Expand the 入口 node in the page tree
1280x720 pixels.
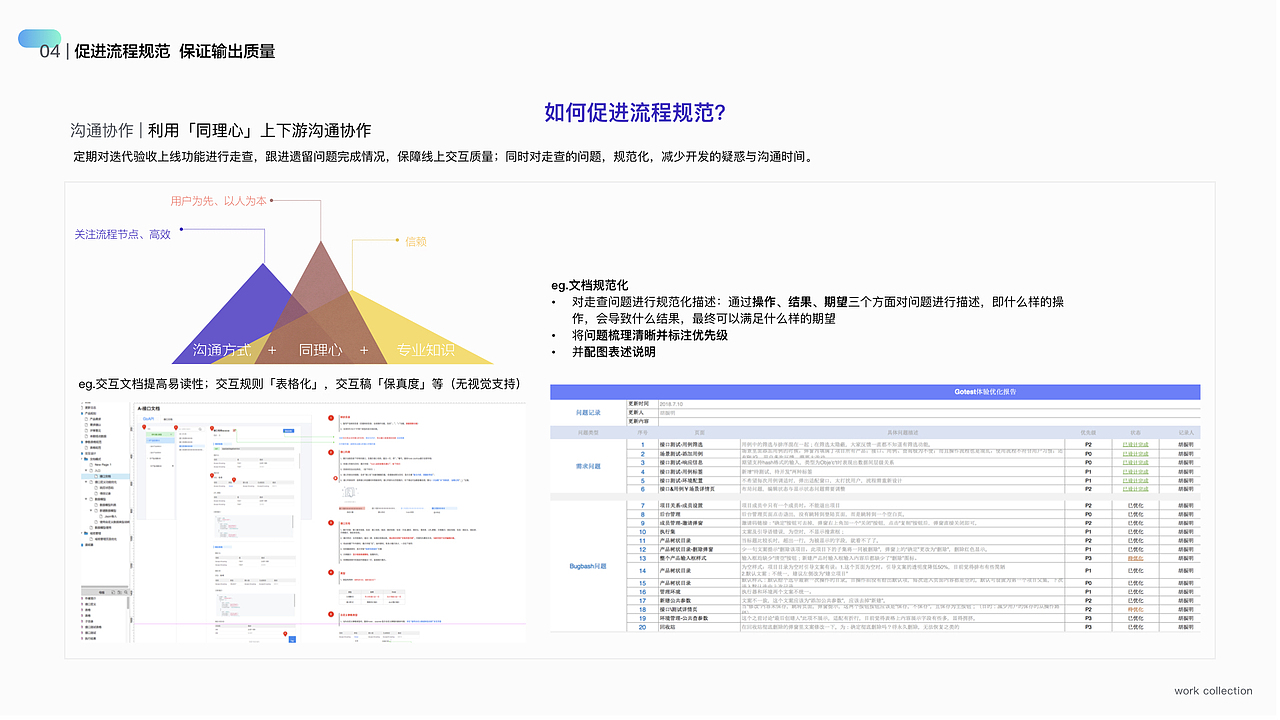point(88,470)
